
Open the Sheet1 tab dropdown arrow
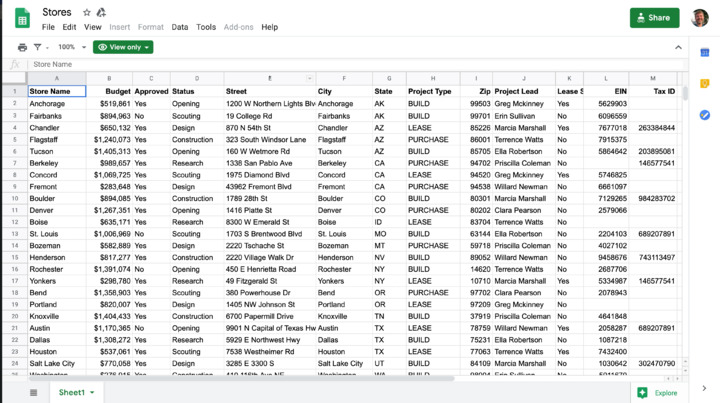[x=92, y=393]
